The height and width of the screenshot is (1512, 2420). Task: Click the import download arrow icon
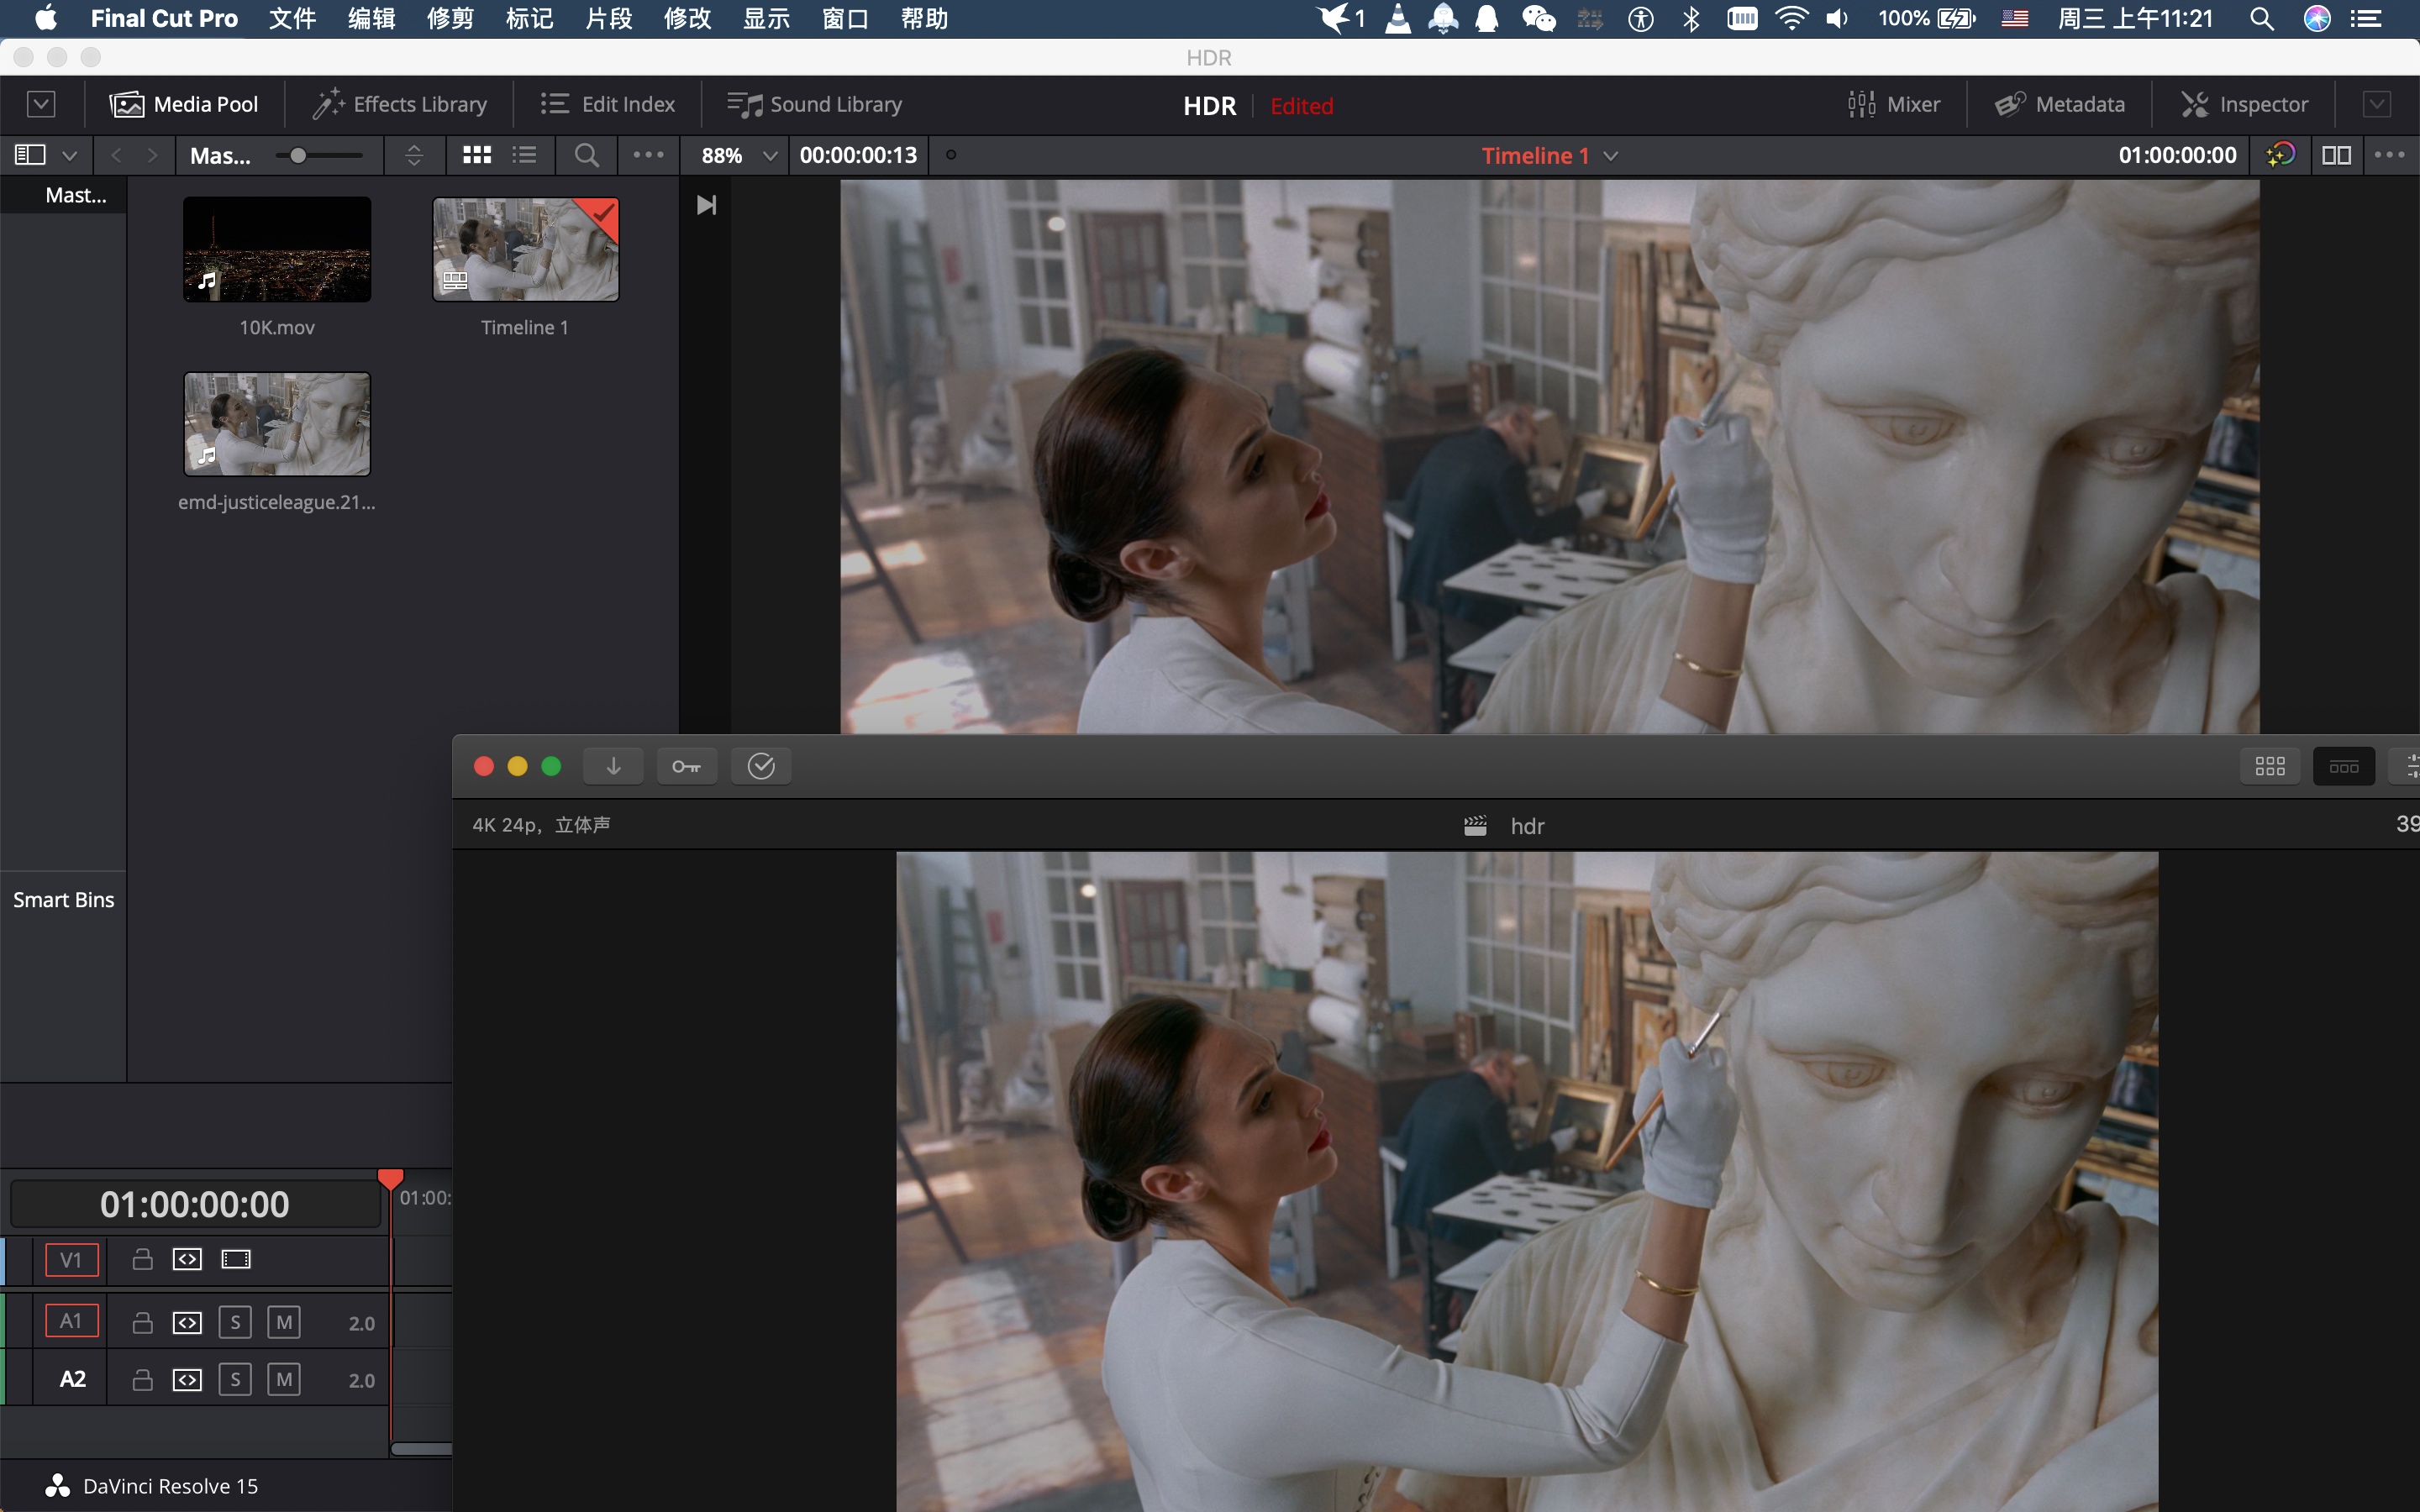pyautogui.click(x=613, y=766)
